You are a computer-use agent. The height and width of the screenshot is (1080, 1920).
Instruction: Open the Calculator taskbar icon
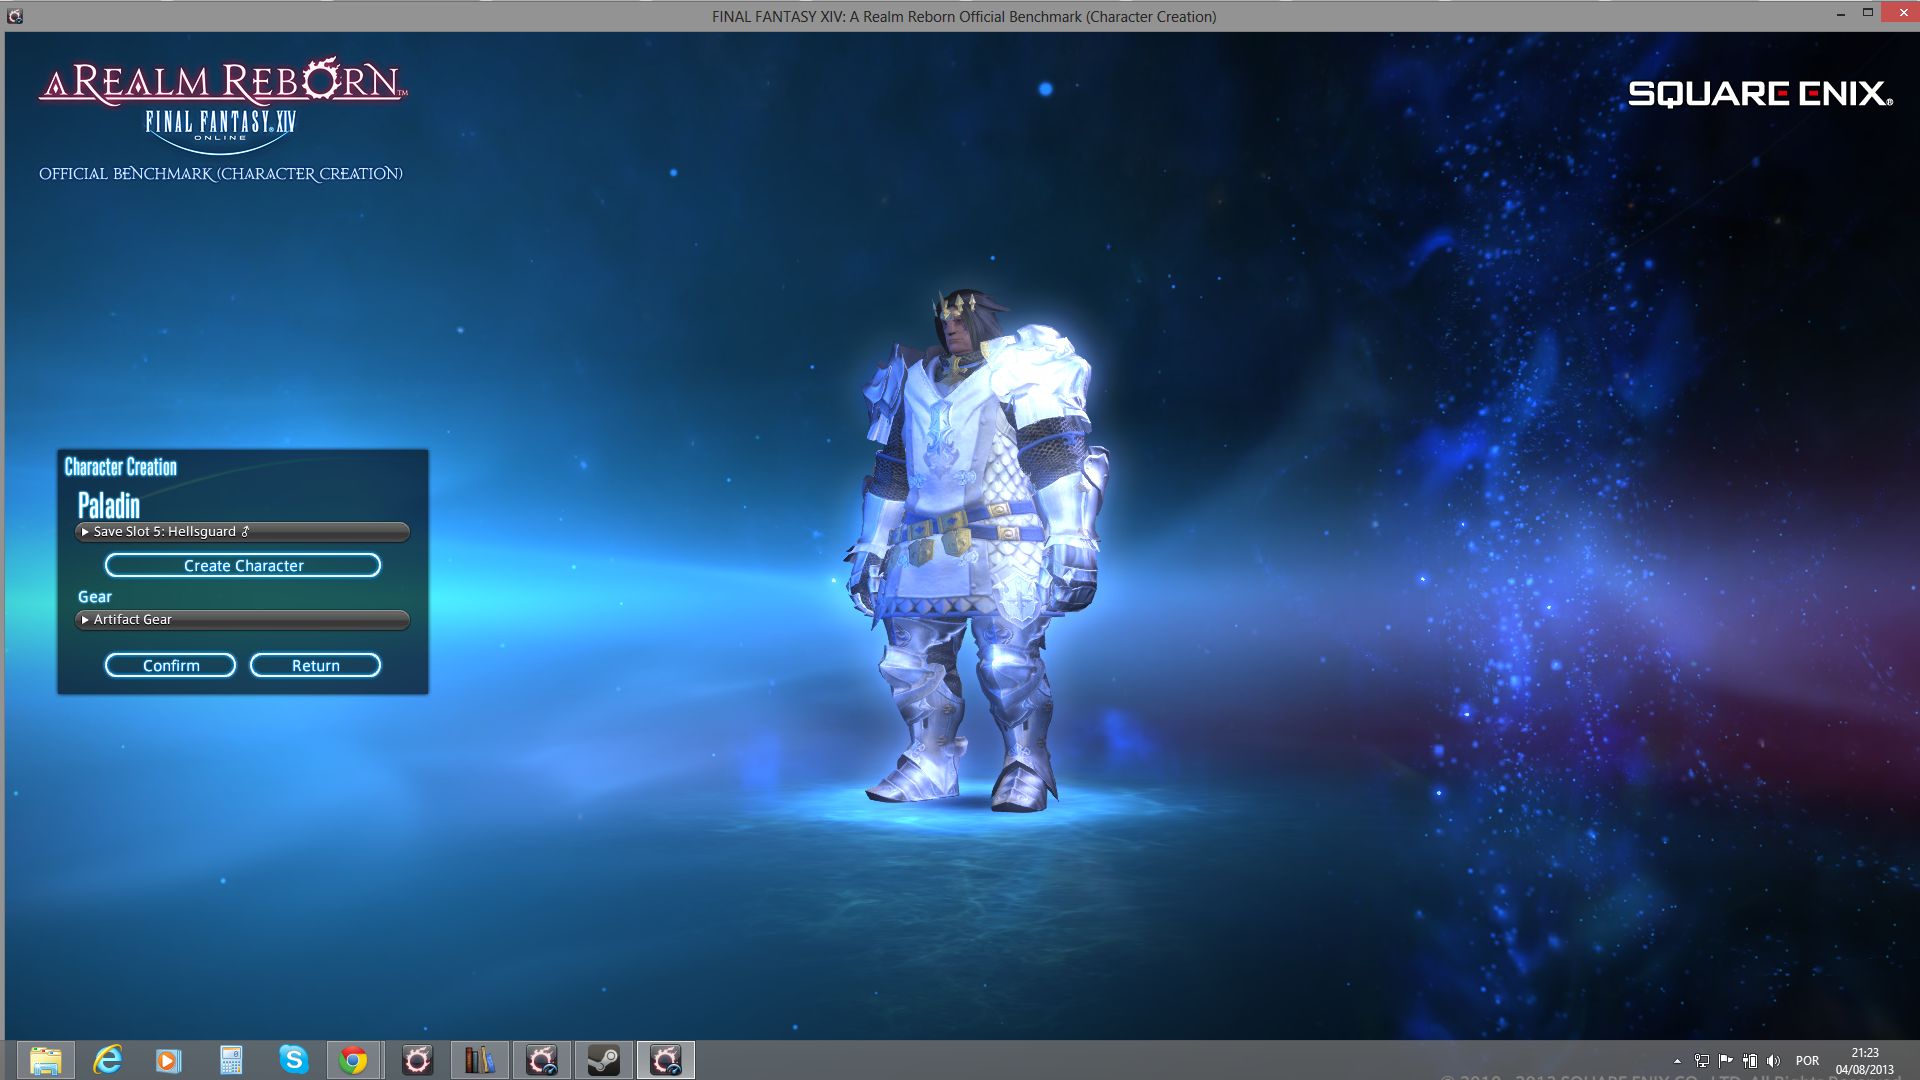[x=231, y=1060]
